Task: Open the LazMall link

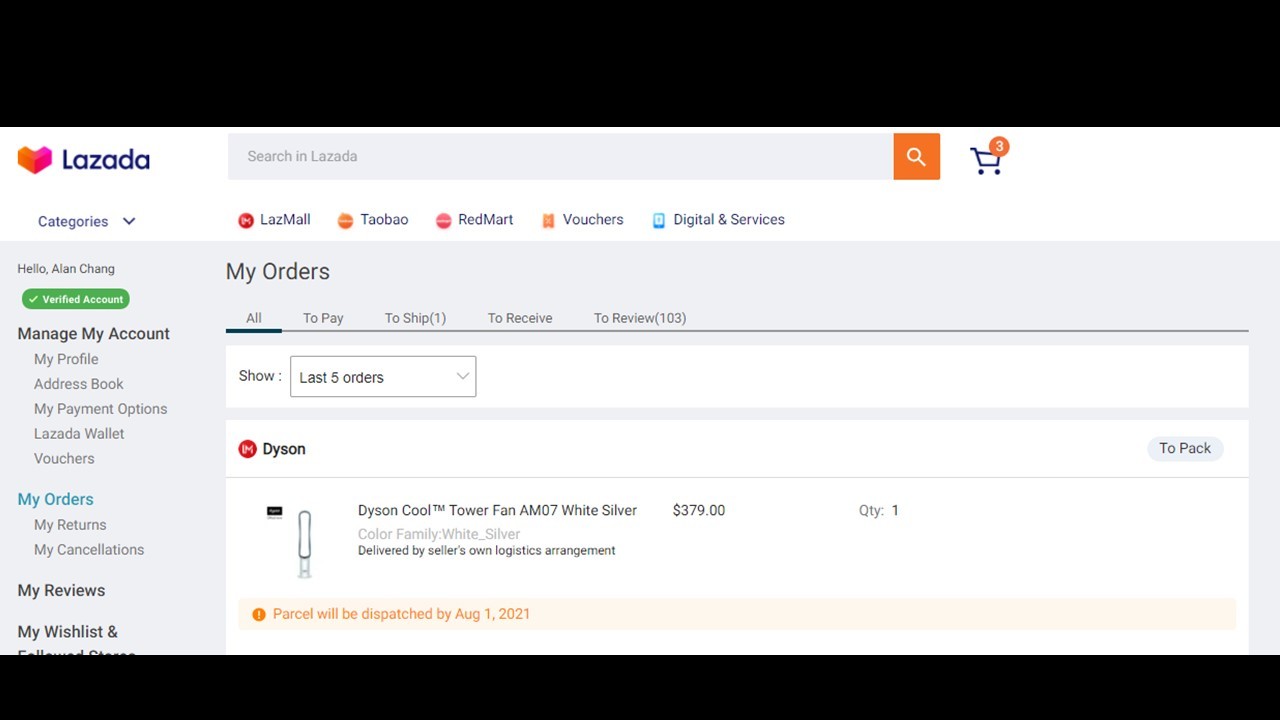Action: [285, 220]
